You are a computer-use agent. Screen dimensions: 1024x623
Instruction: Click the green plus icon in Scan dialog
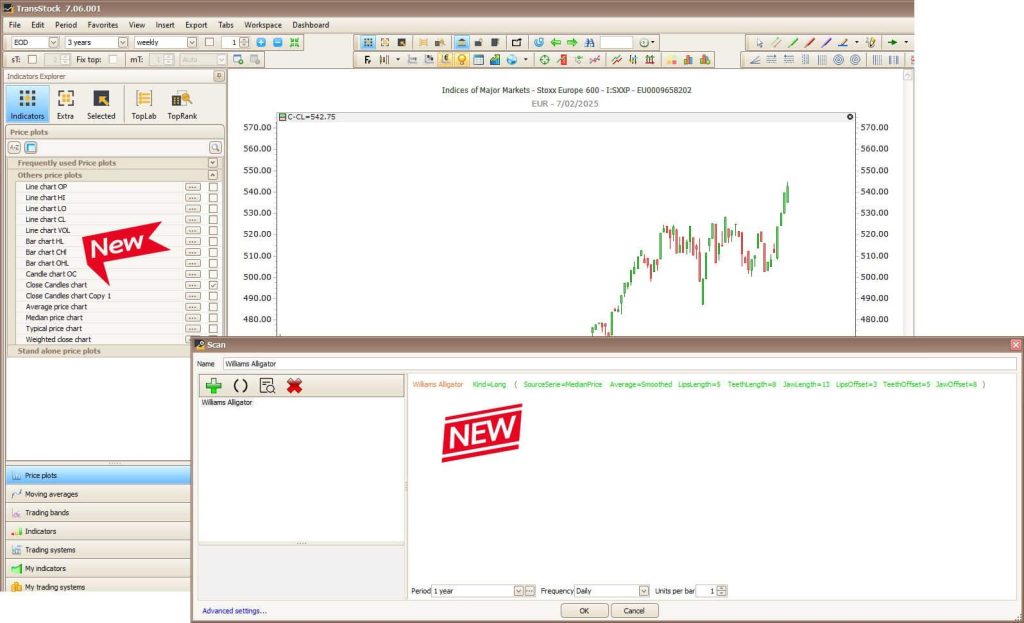(x=215, y=386)
